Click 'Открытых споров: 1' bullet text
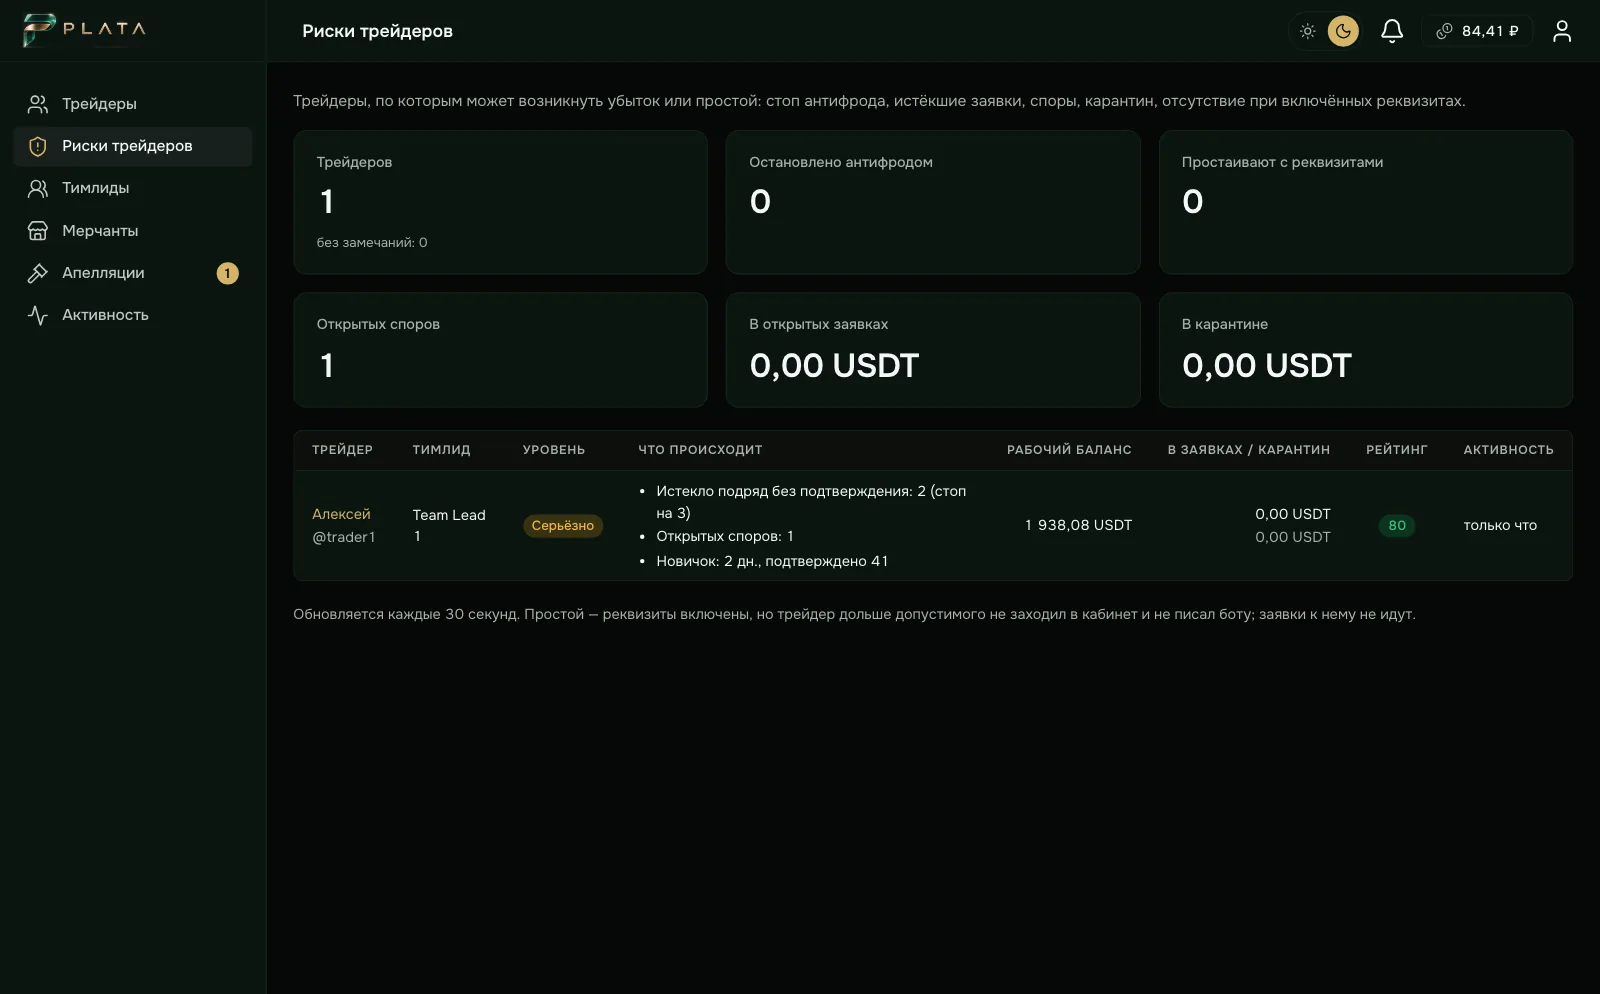 click(x=724, y=537)
